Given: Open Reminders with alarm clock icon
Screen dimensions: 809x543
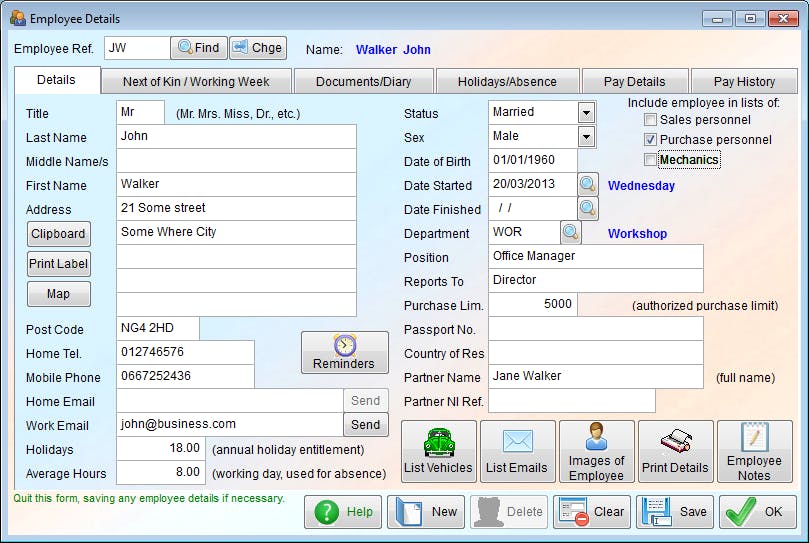Looking at the screenshot, I should click(x=345, y=353).
